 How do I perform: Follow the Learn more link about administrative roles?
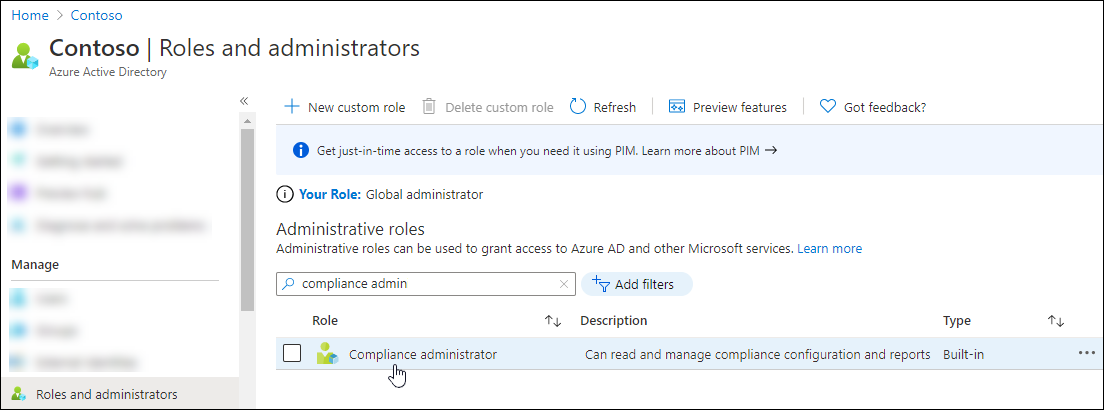[x=829, y=248]
